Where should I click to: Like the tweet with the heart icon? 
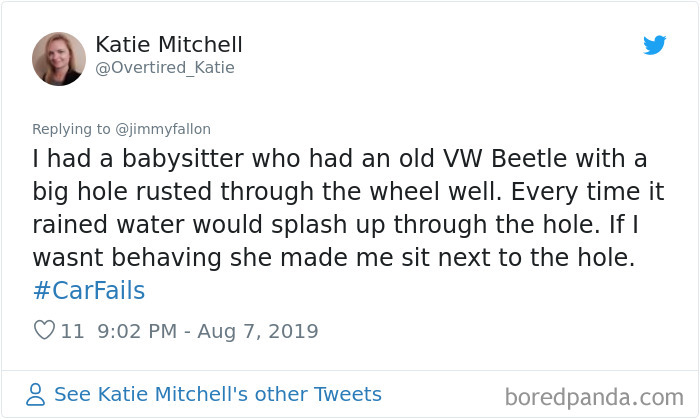tap(44, 331)
